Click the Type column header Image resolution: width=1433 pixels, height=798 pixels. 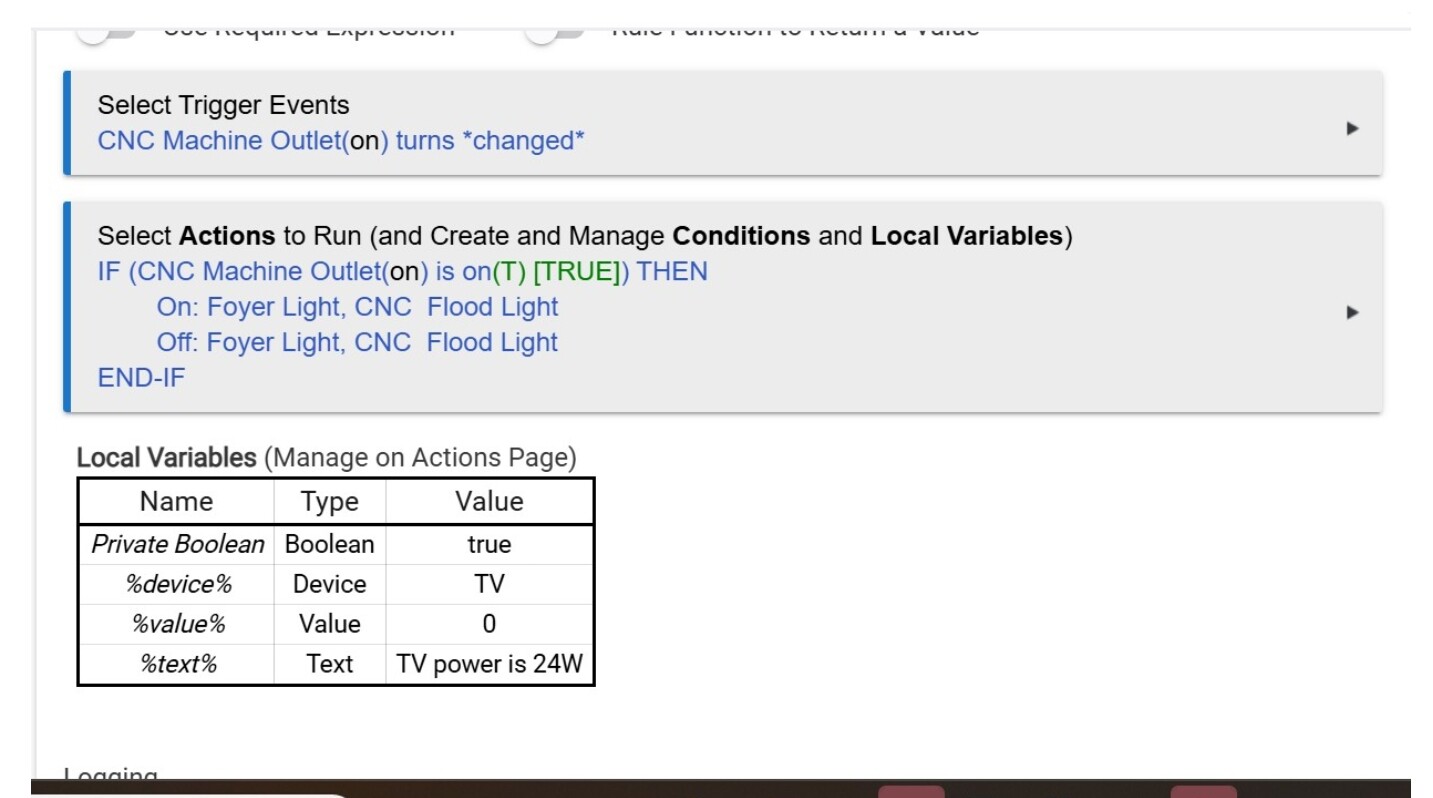pos(329,501)
